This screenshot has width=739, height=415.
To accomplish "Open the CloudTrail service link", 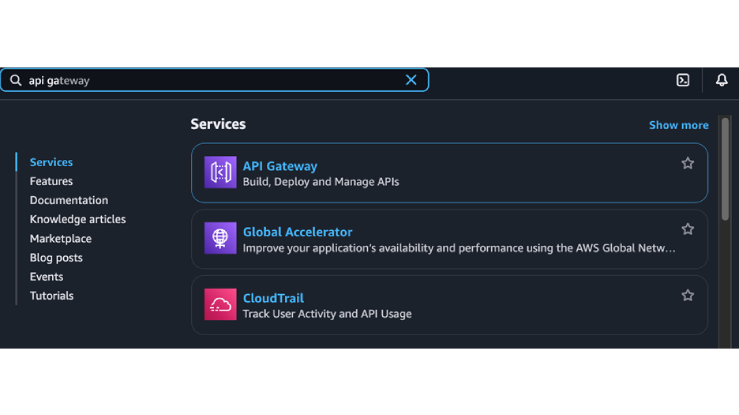I will [x=273, y=298].
